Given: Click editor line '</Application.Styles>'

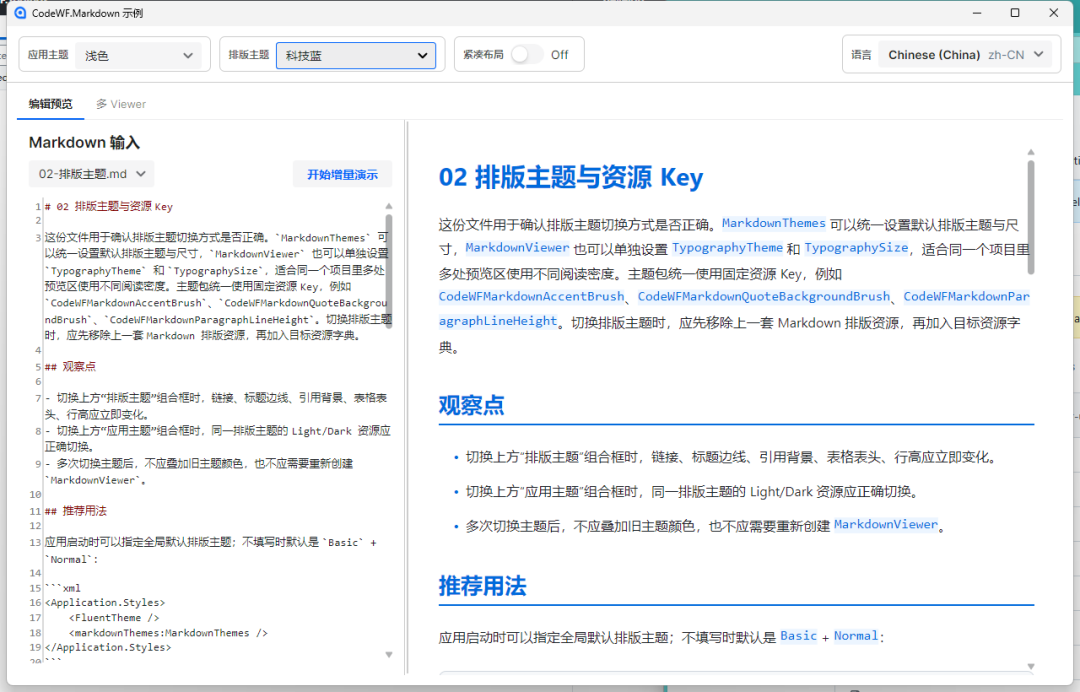Looking at the screenshot, I should [x=108, y=647].
